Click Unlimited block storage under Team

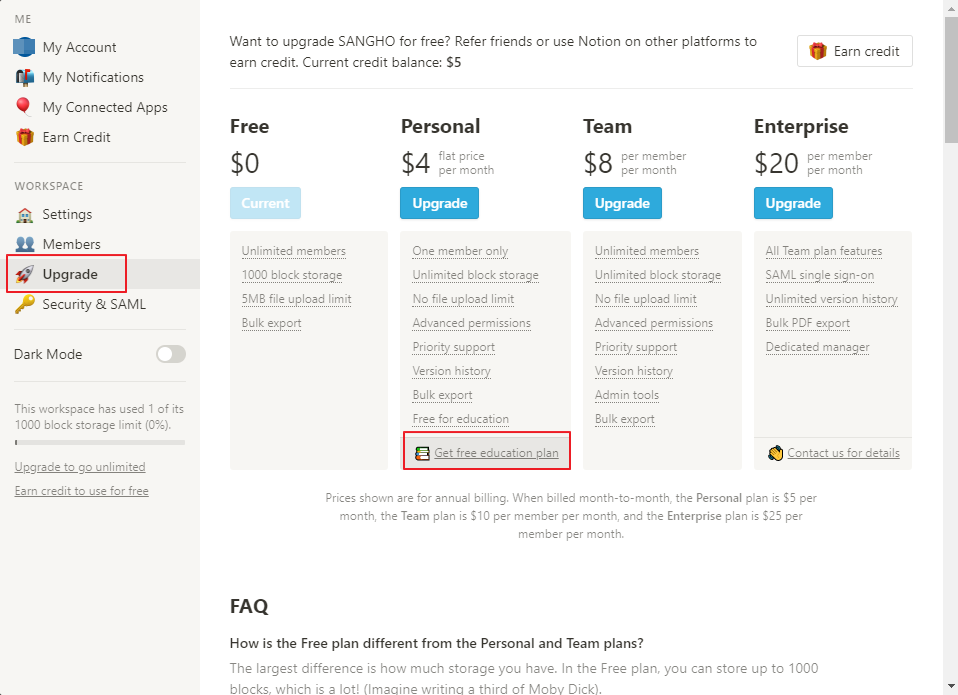click(x=658, y=275)
